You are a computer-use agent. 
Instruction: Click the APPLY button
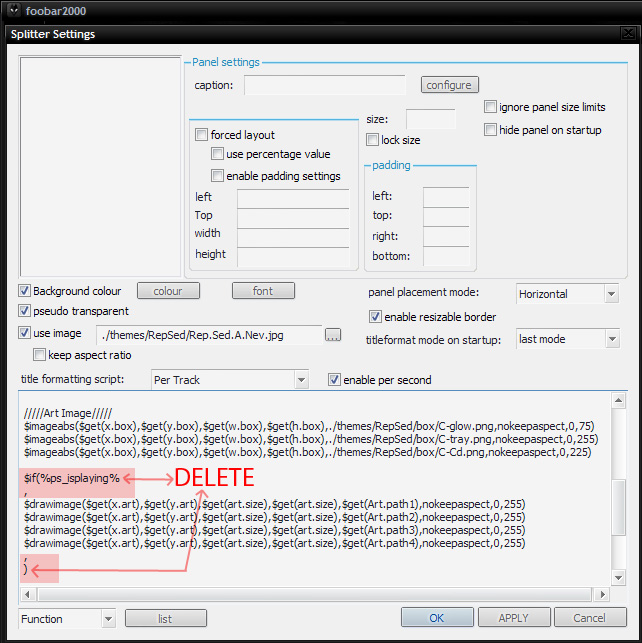514,618
